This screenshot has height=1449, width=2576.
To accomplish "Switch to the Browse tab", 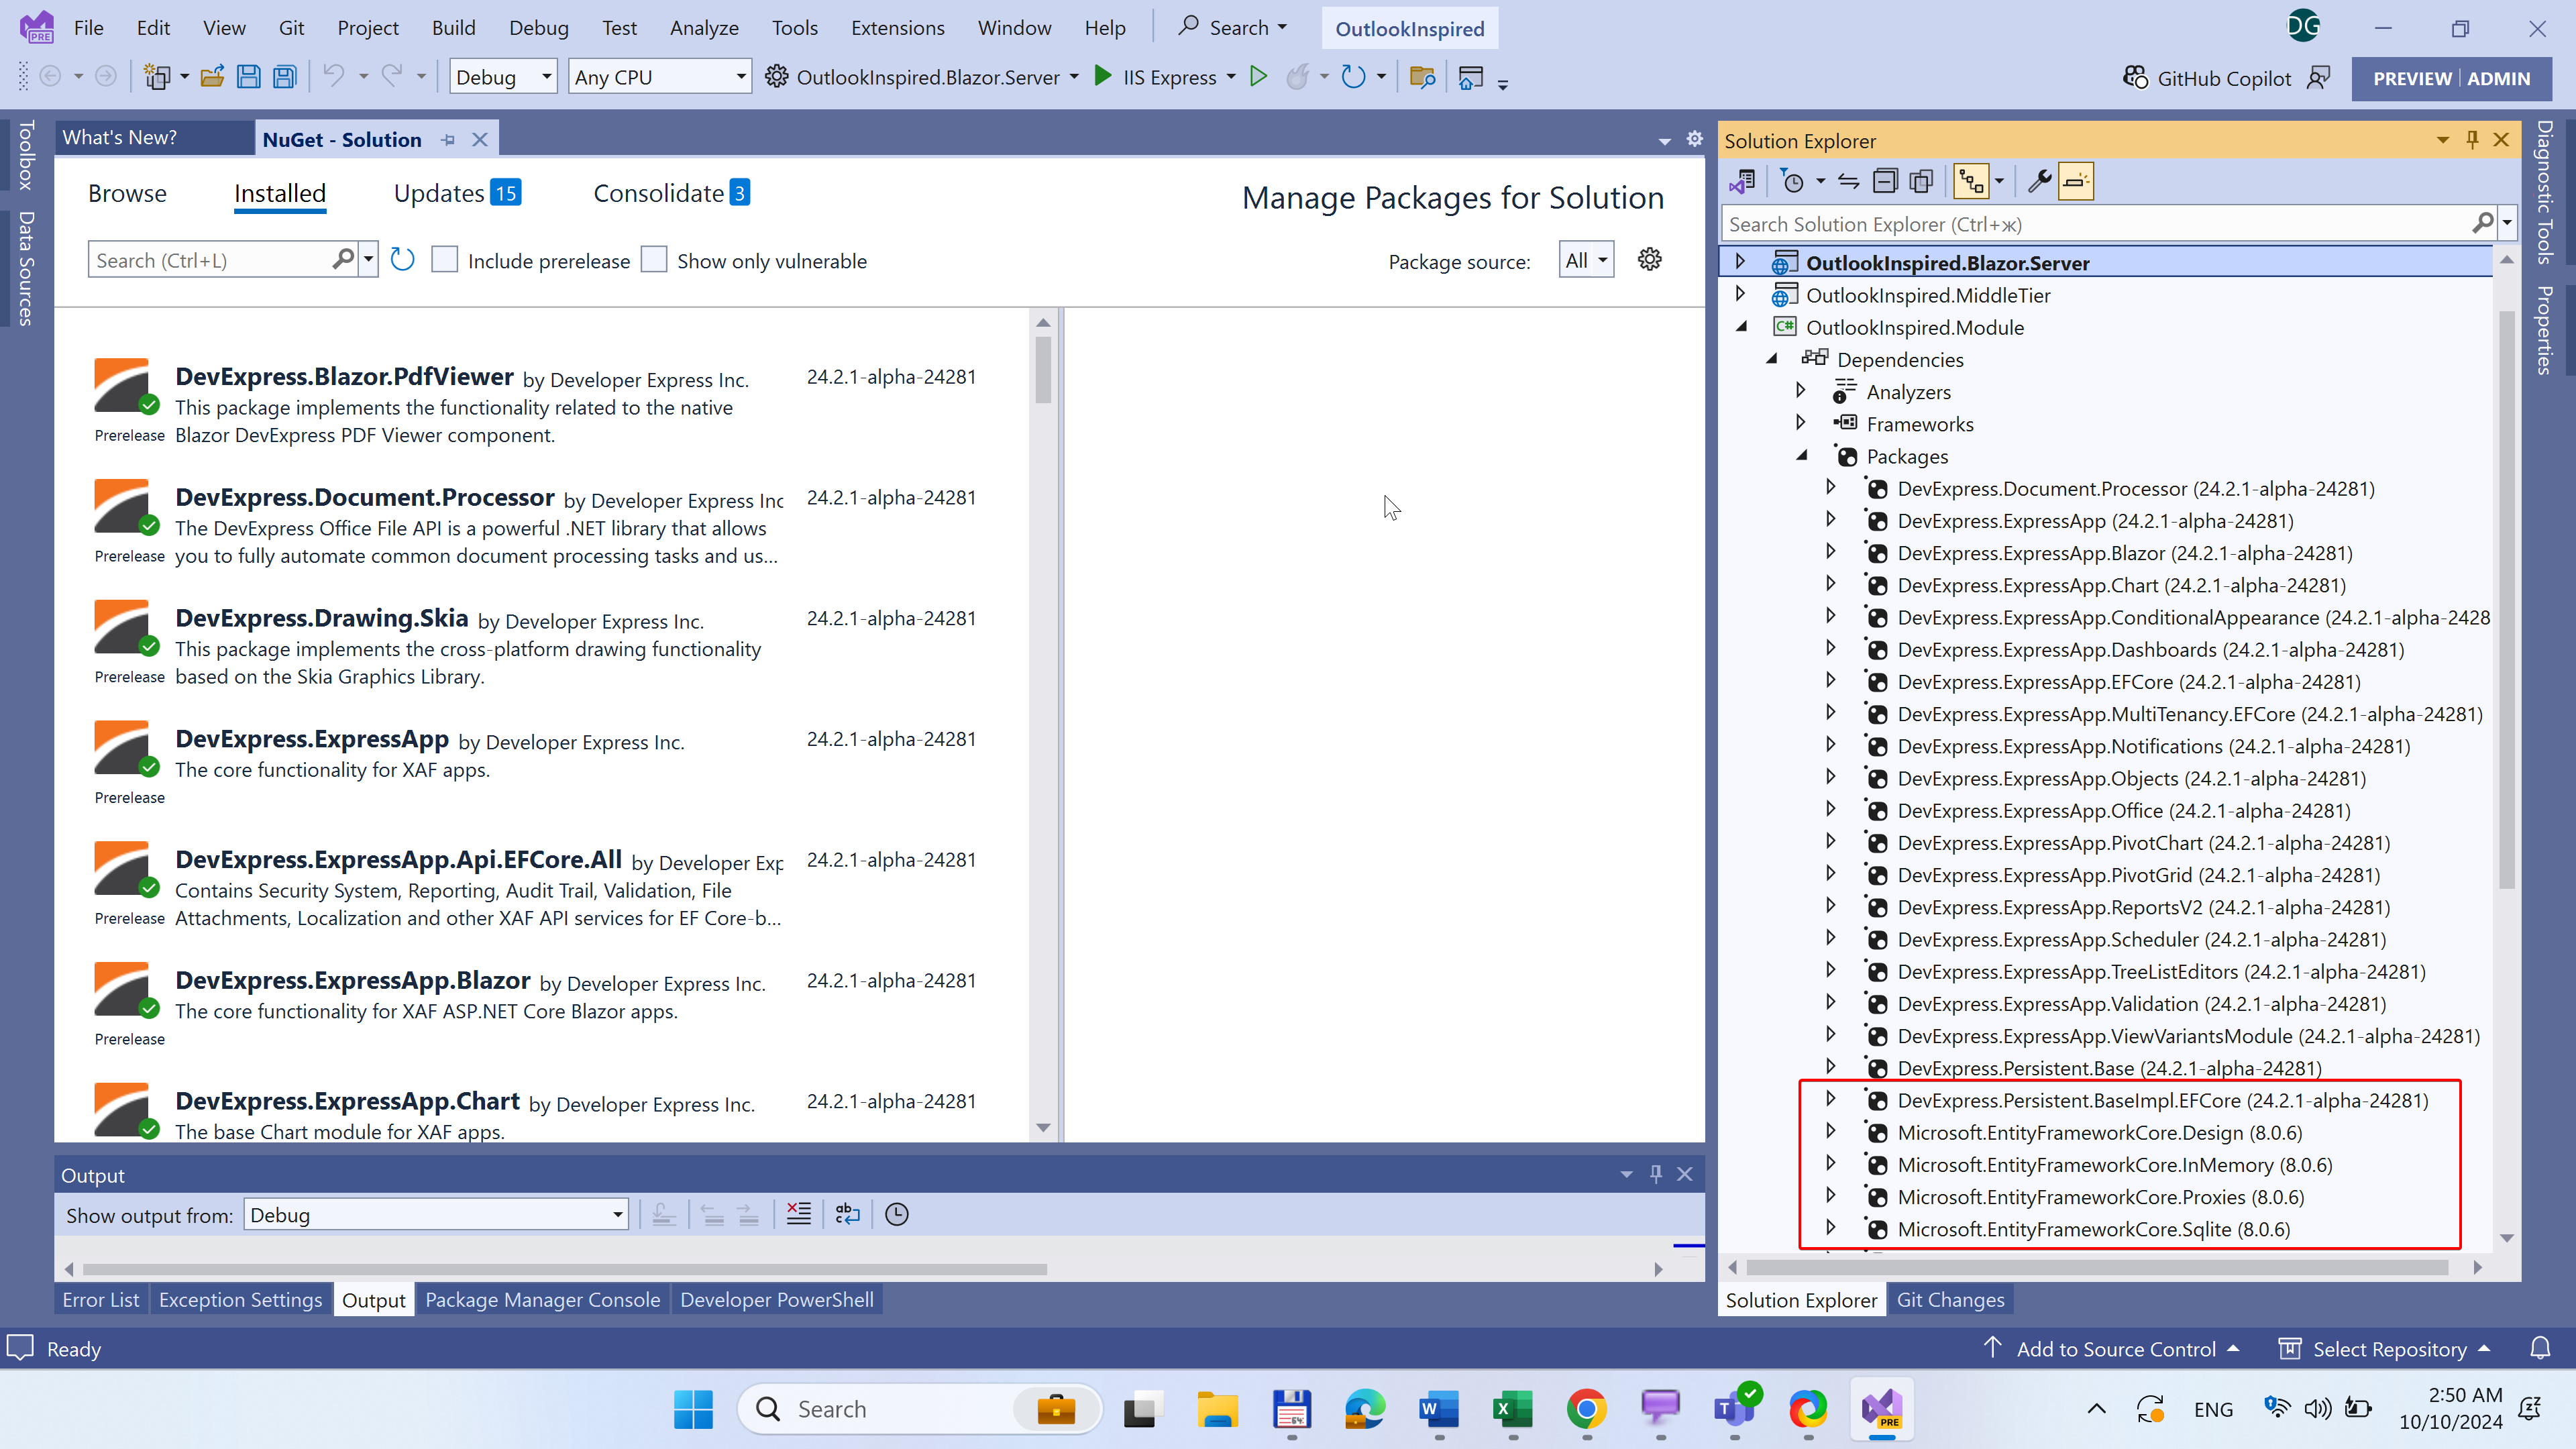I will (127, 193).
